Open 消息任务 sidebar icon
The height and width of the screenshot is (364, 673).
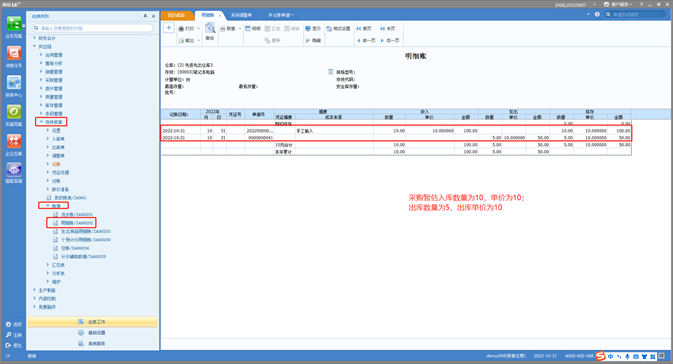pos(14,57)
